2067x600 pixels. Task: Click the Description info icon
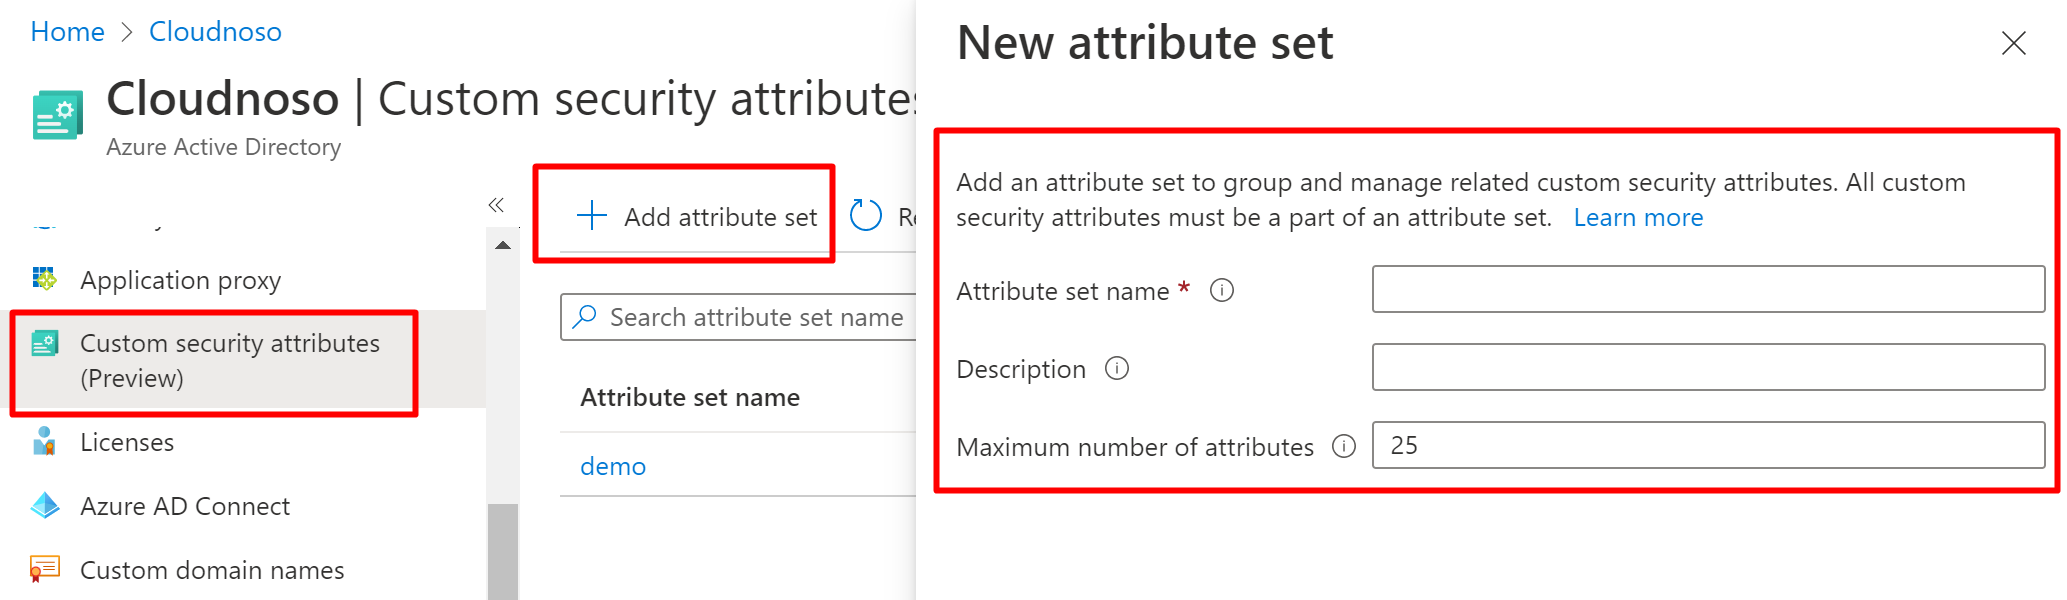(1117, 369)
